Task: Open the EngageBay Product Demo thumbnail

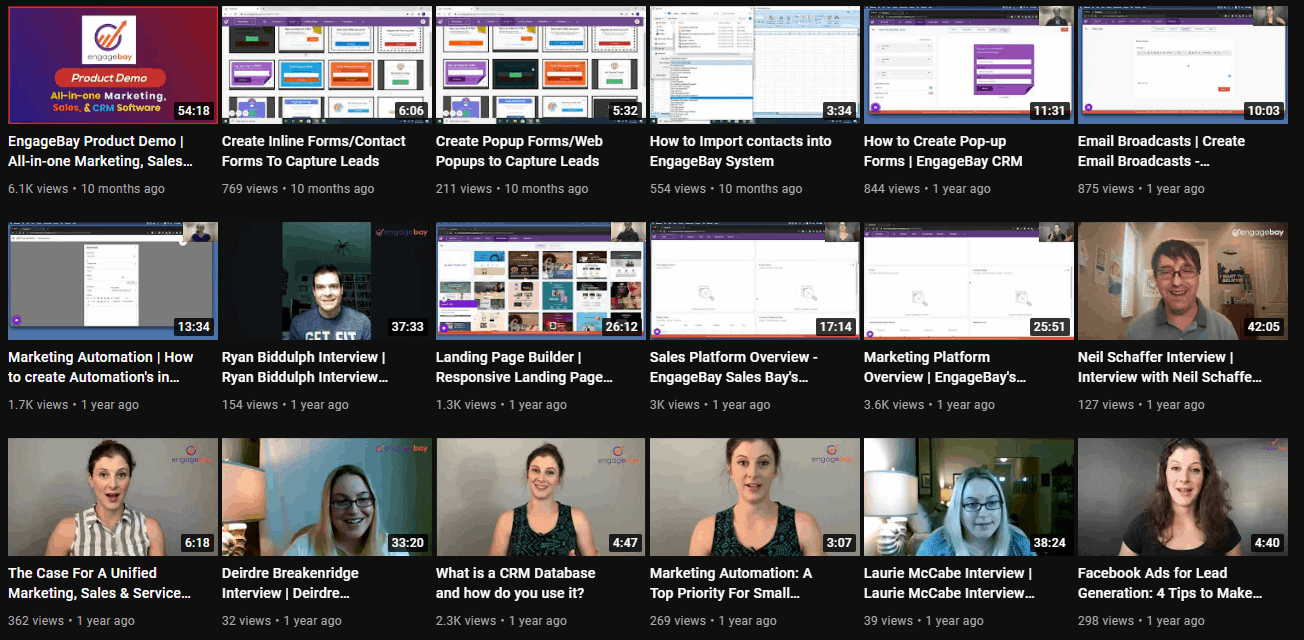Action: (x=112, y=64)
